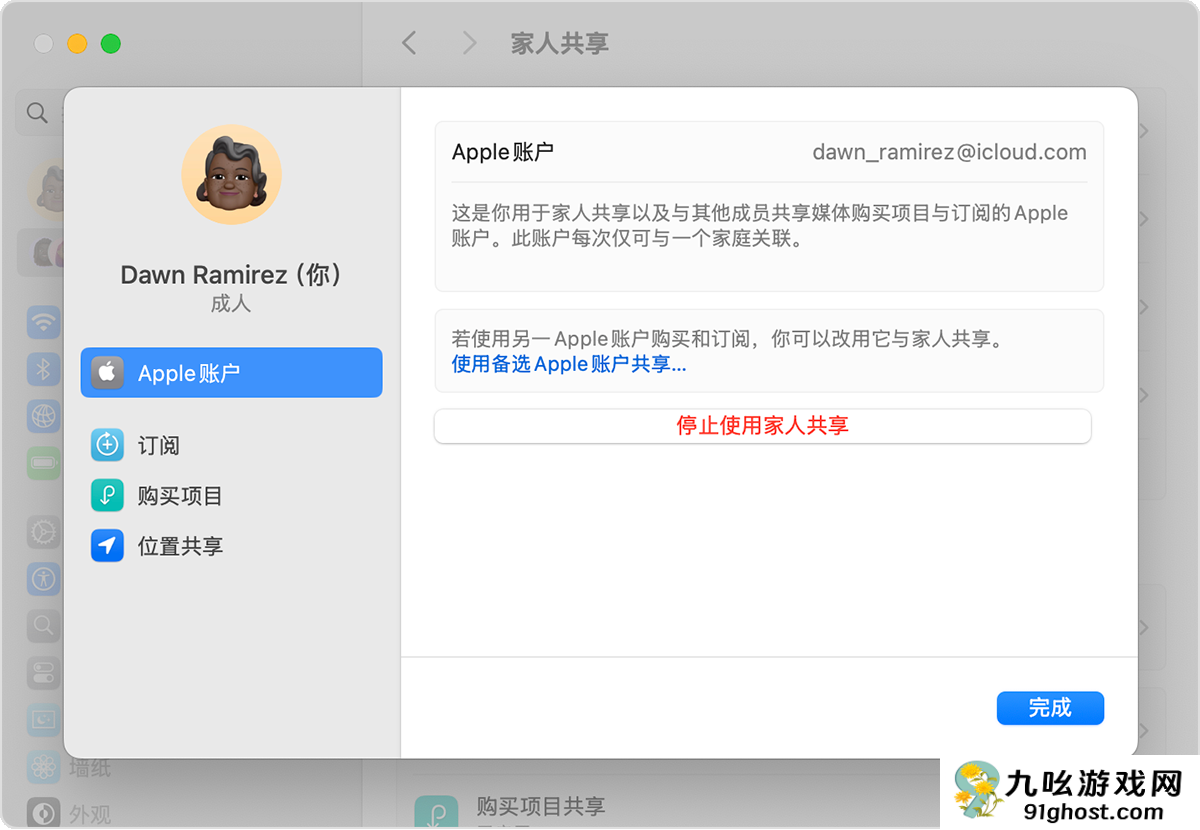Click the dawn_ramirez@icloud.com email text
This screenshot has width=1200, height=830.
click(949, 153)
